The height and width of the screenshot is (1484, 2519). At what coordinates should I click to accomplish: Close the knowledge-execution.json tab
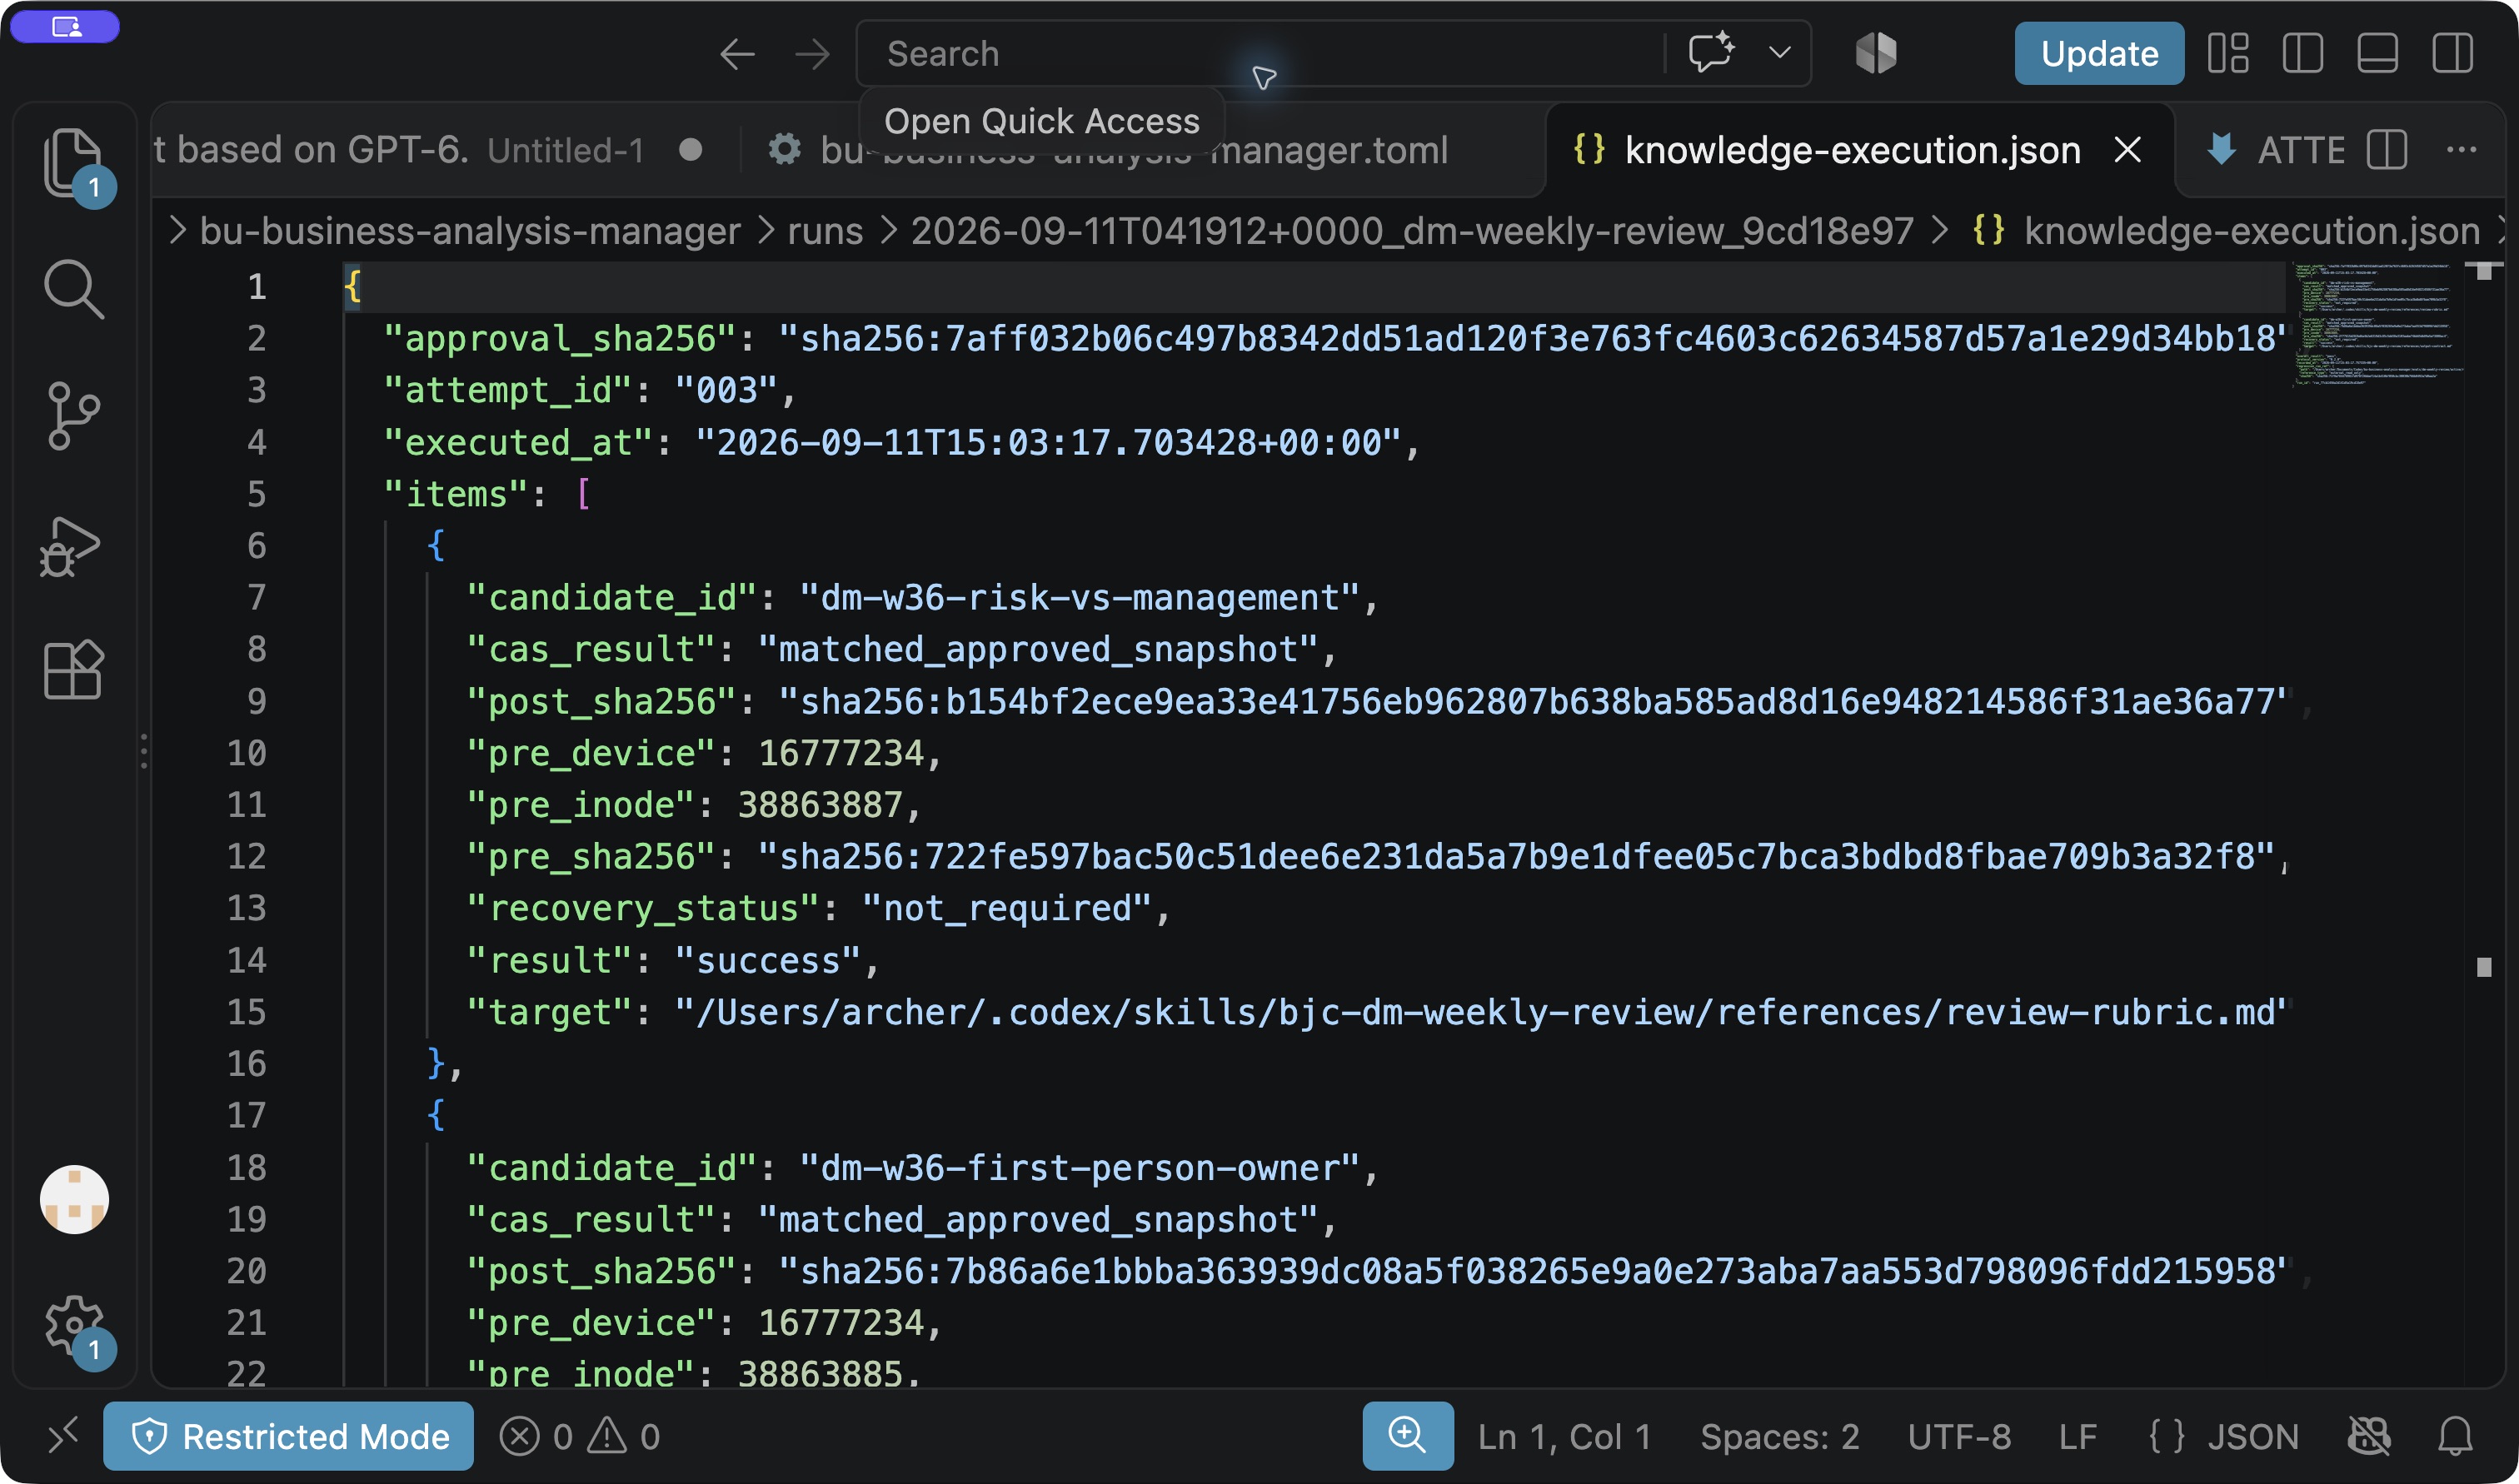pyautogui.click(x=2127, y=150)
